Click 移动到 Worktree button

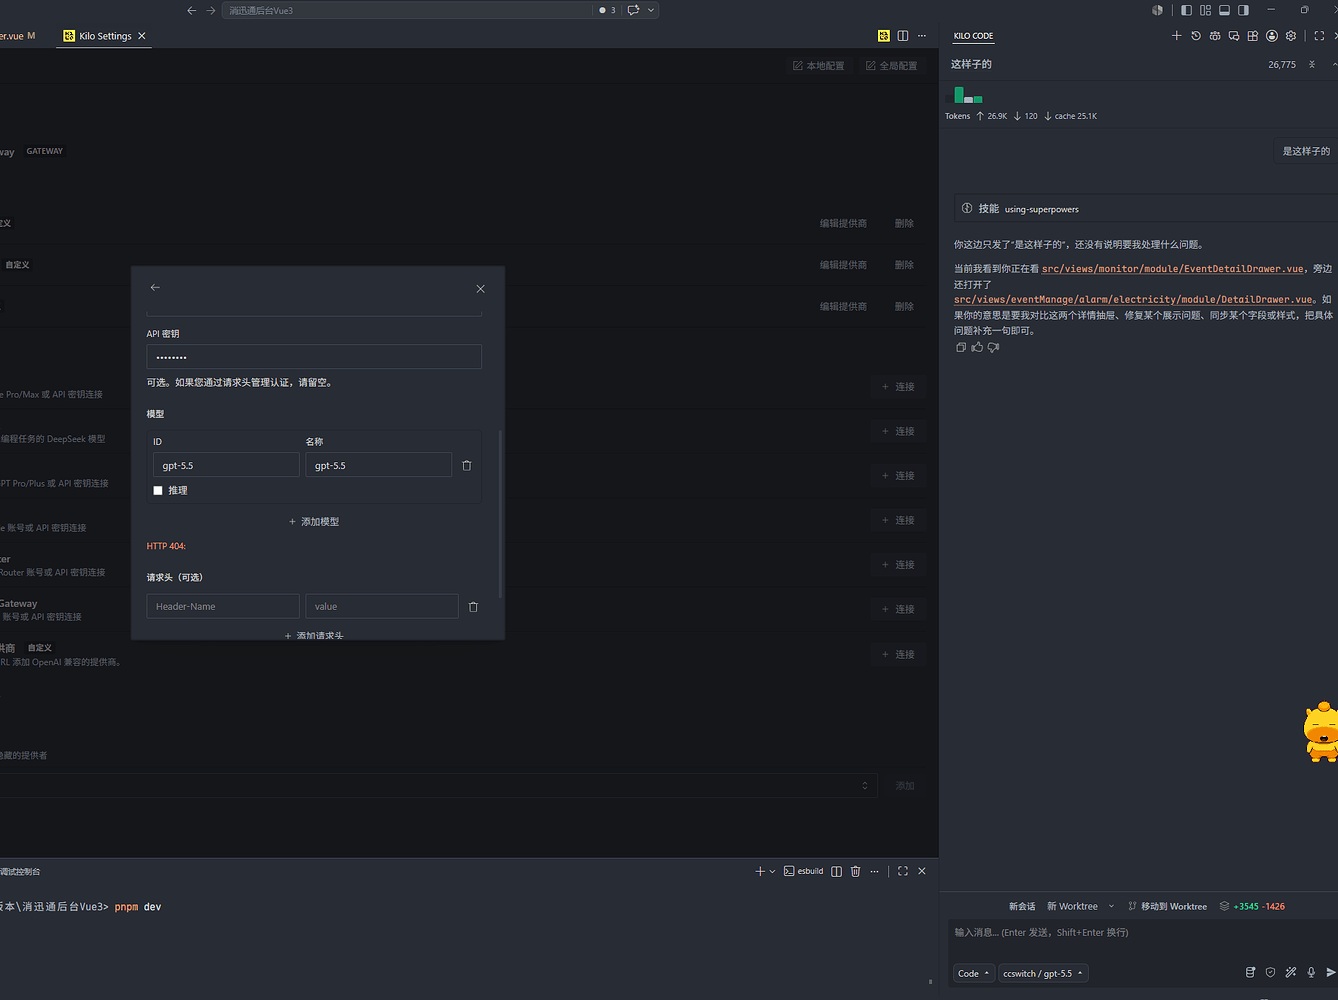(1167, 906)
